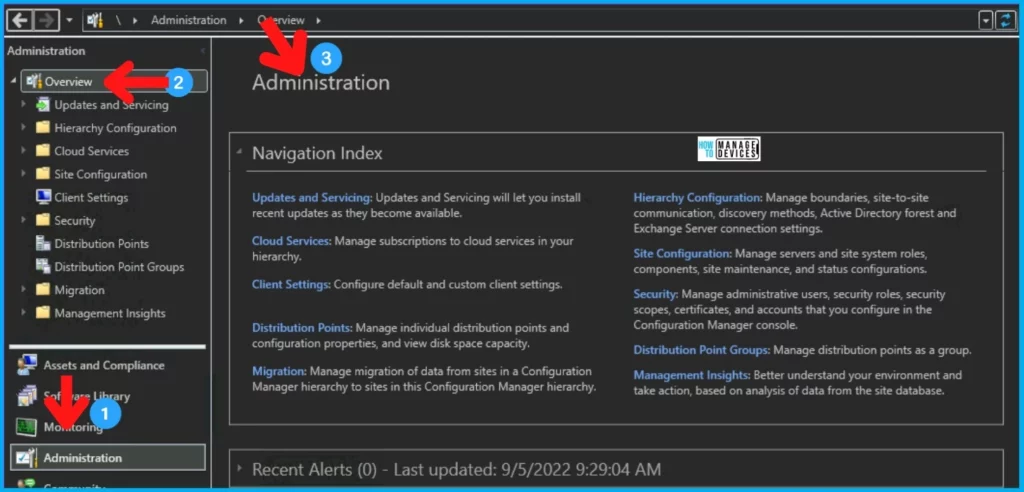Expand the Migration tree node
The image size is (1024, 492).
point(24,290)
